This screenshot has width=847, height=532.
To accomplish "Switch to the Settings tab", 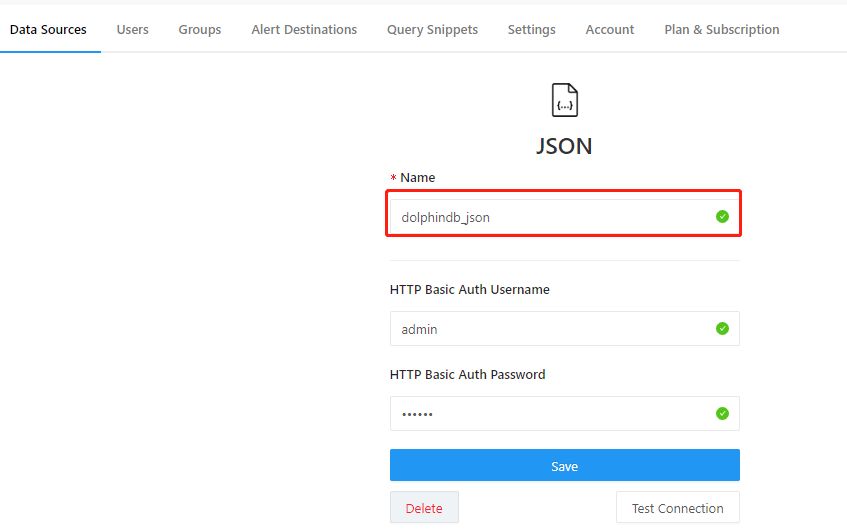I will pyautogui.click(x=531, y=29).
